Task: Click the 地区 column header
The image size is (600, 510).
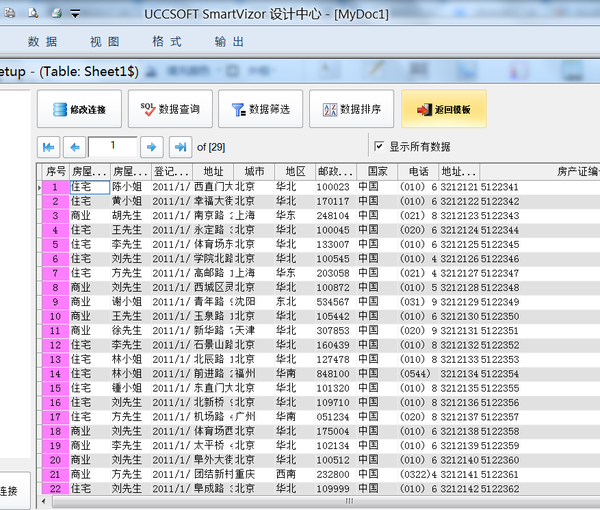Action: (295, 171)
